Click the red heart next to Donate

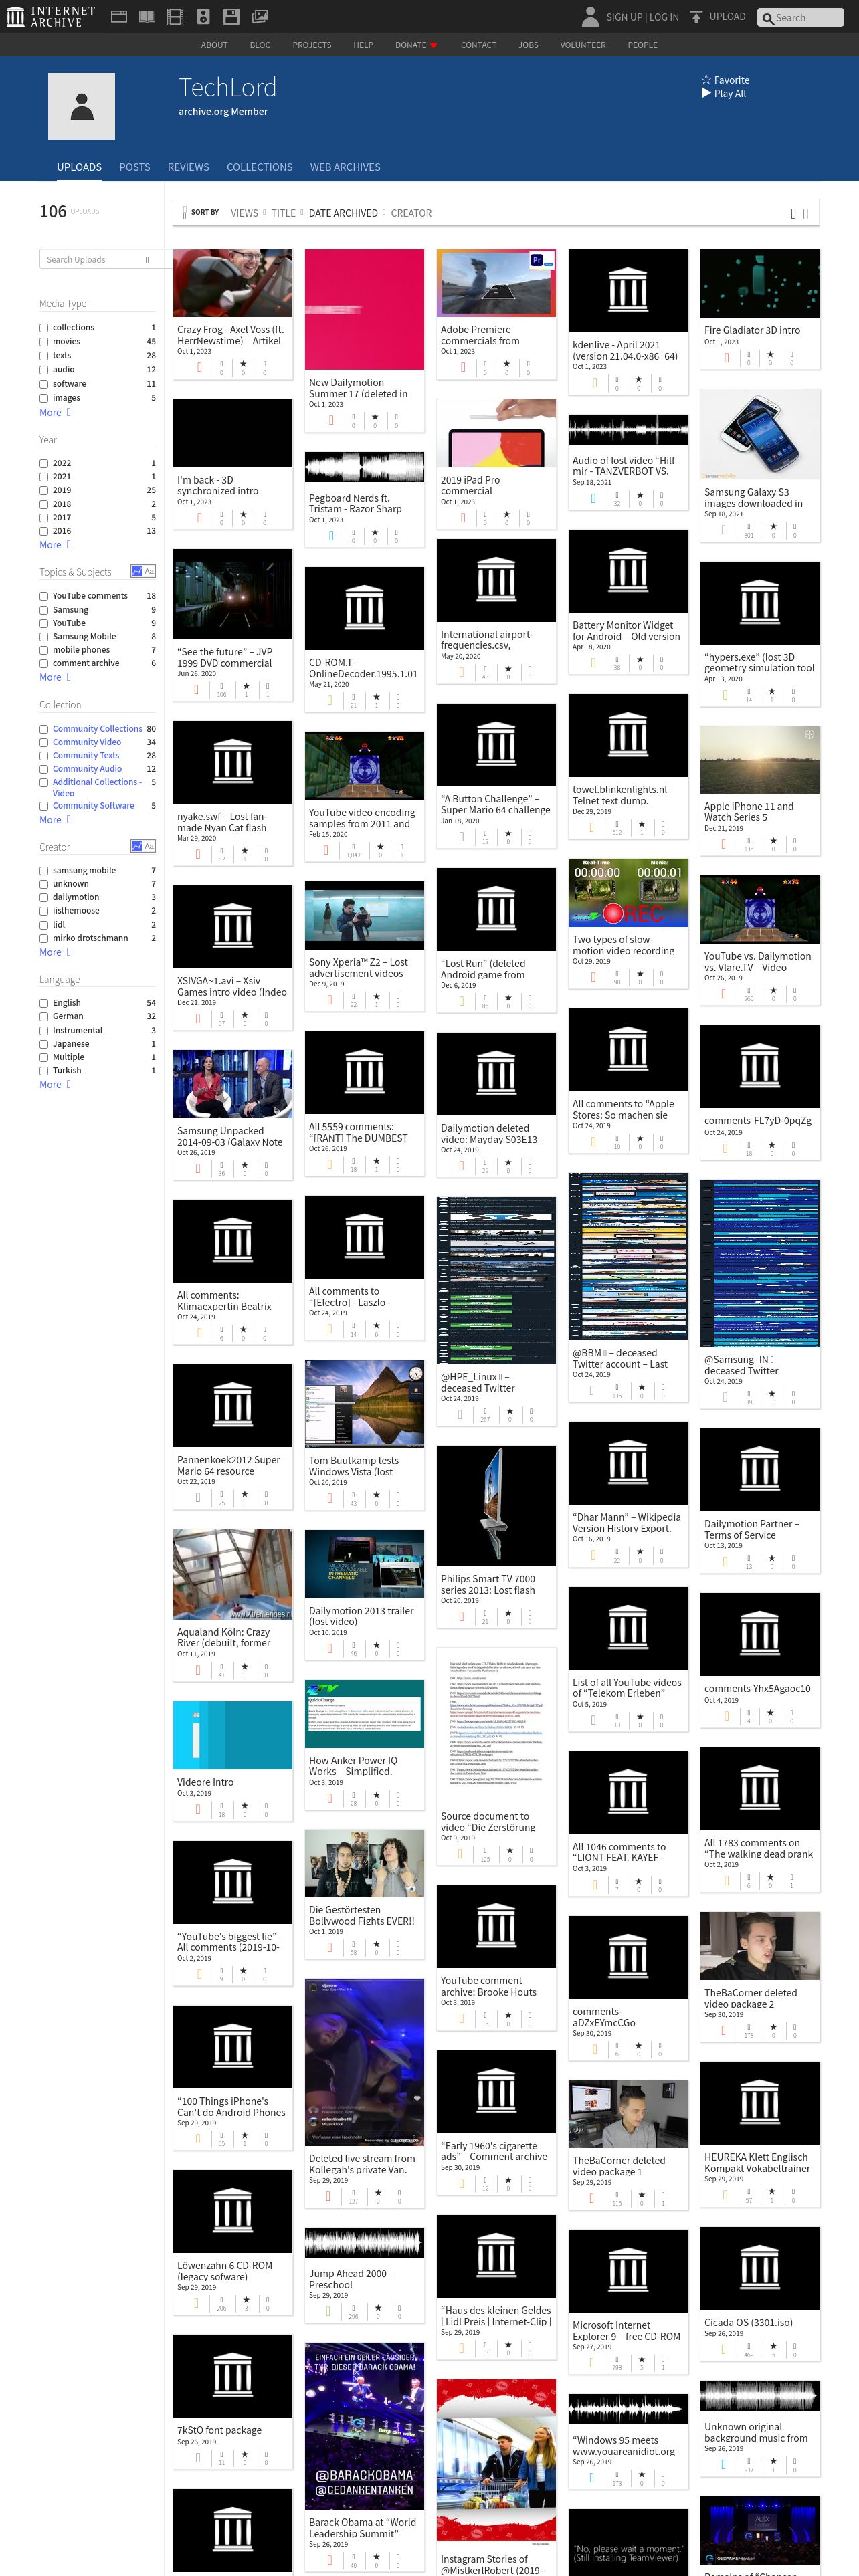tap(433, 45)
